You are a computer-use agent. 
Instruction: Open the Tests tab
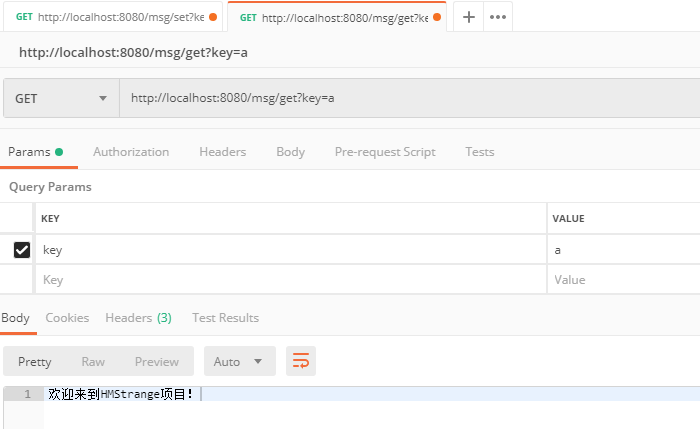(479, 152)
